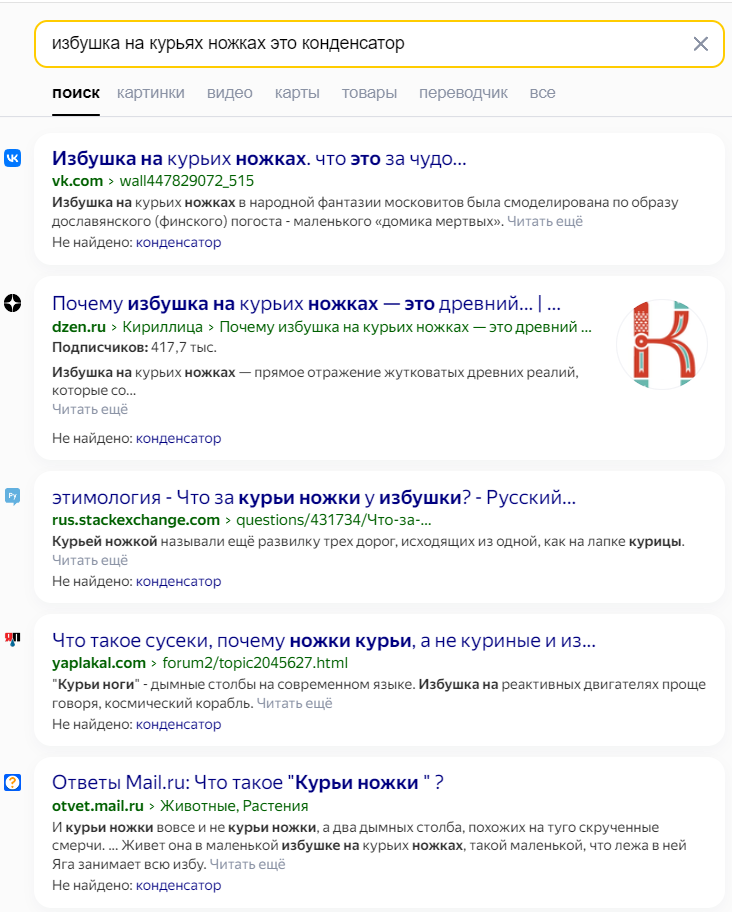The height and width of the screenshot is (912, 732).
Task: Click конденсатор under the dzen.ru result
Action: click(x=178, y=438)
